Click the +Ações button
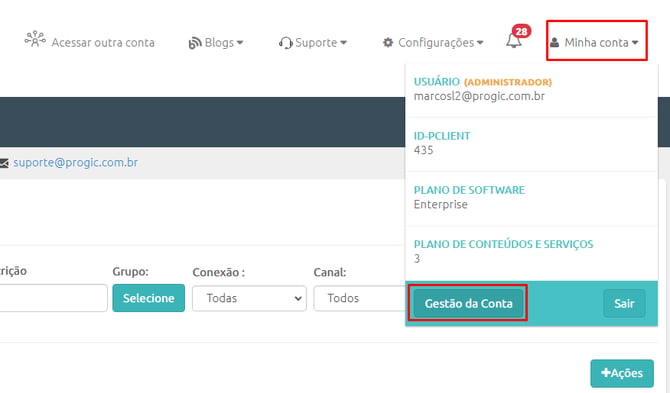The width and height of the screenshot is (670, 393). (x=622, y=373)
